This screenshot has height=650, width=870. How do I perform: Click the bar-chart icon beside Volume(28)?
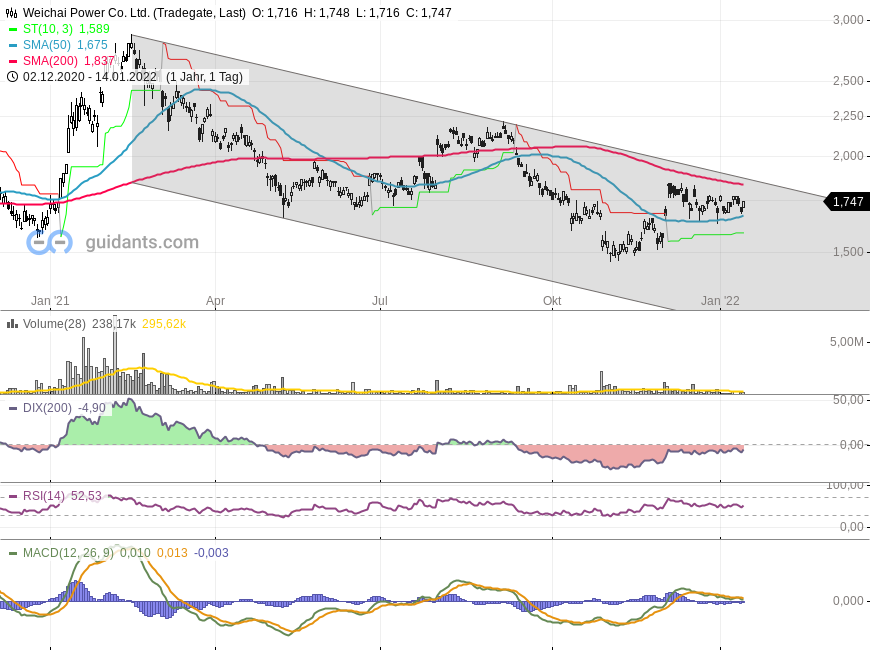[x=12, y=324]
